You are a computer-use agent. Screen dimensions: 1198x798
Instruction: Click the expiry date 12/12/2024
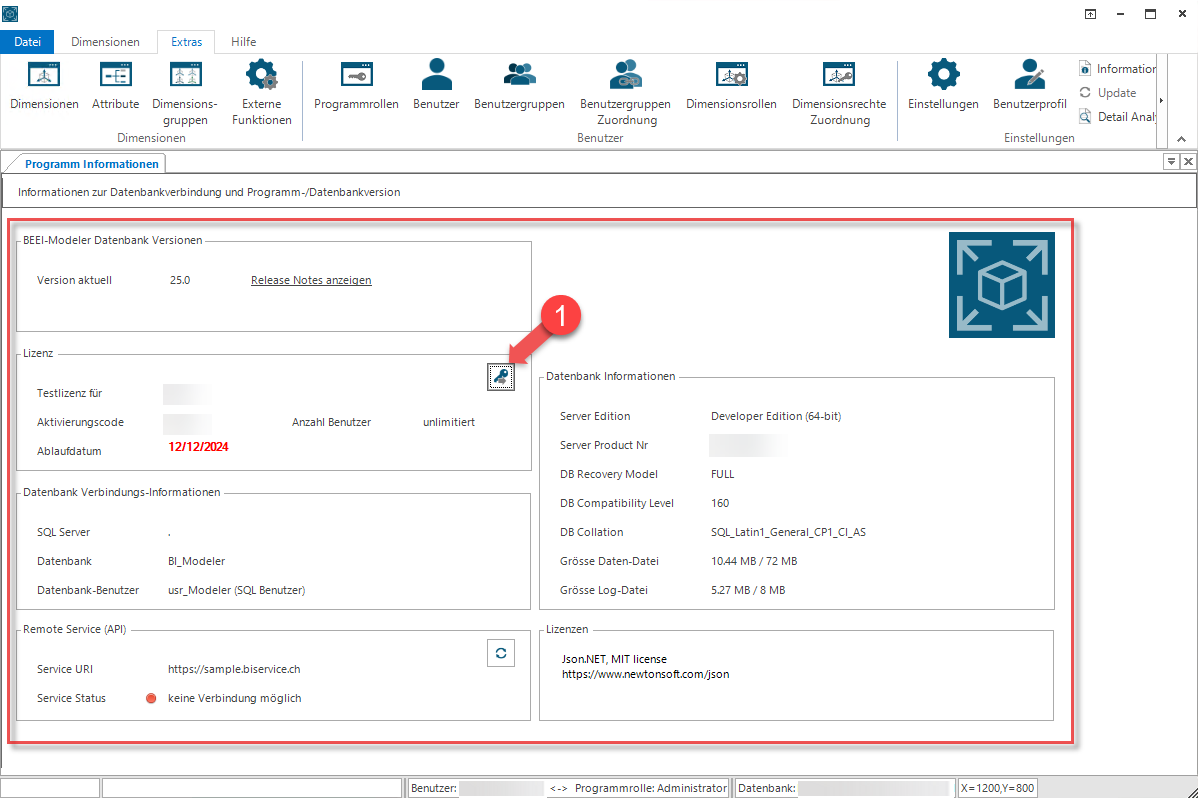coord(199,446)
